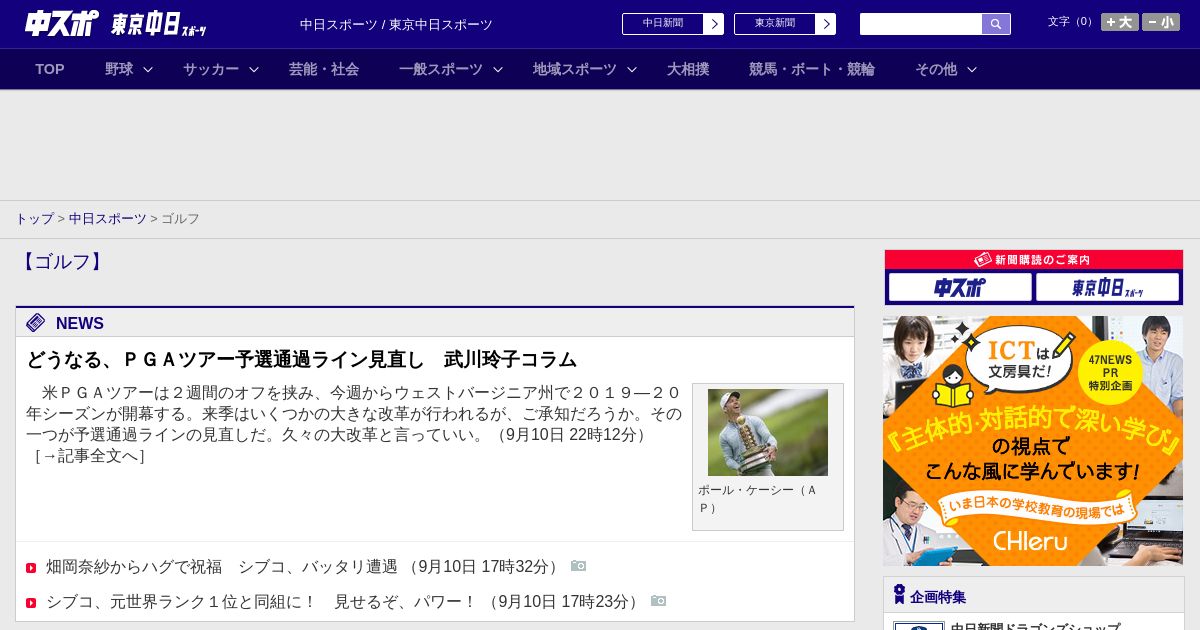Go to TOP in navigation bar
The width and height of the screenshot is (1200, 630).
pos(50,69)
